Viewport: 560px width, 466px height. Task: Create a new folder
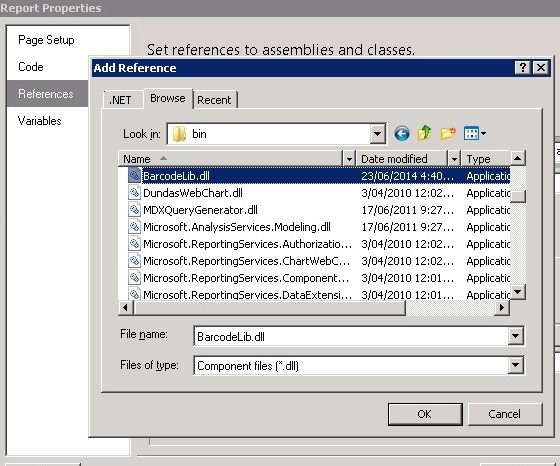pos(448,134)
